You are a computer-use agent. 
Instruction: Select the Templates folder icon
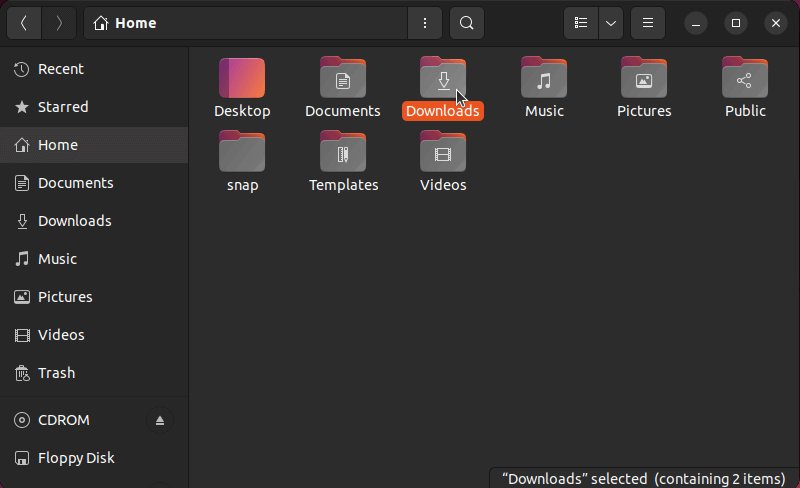pos(343,152)
